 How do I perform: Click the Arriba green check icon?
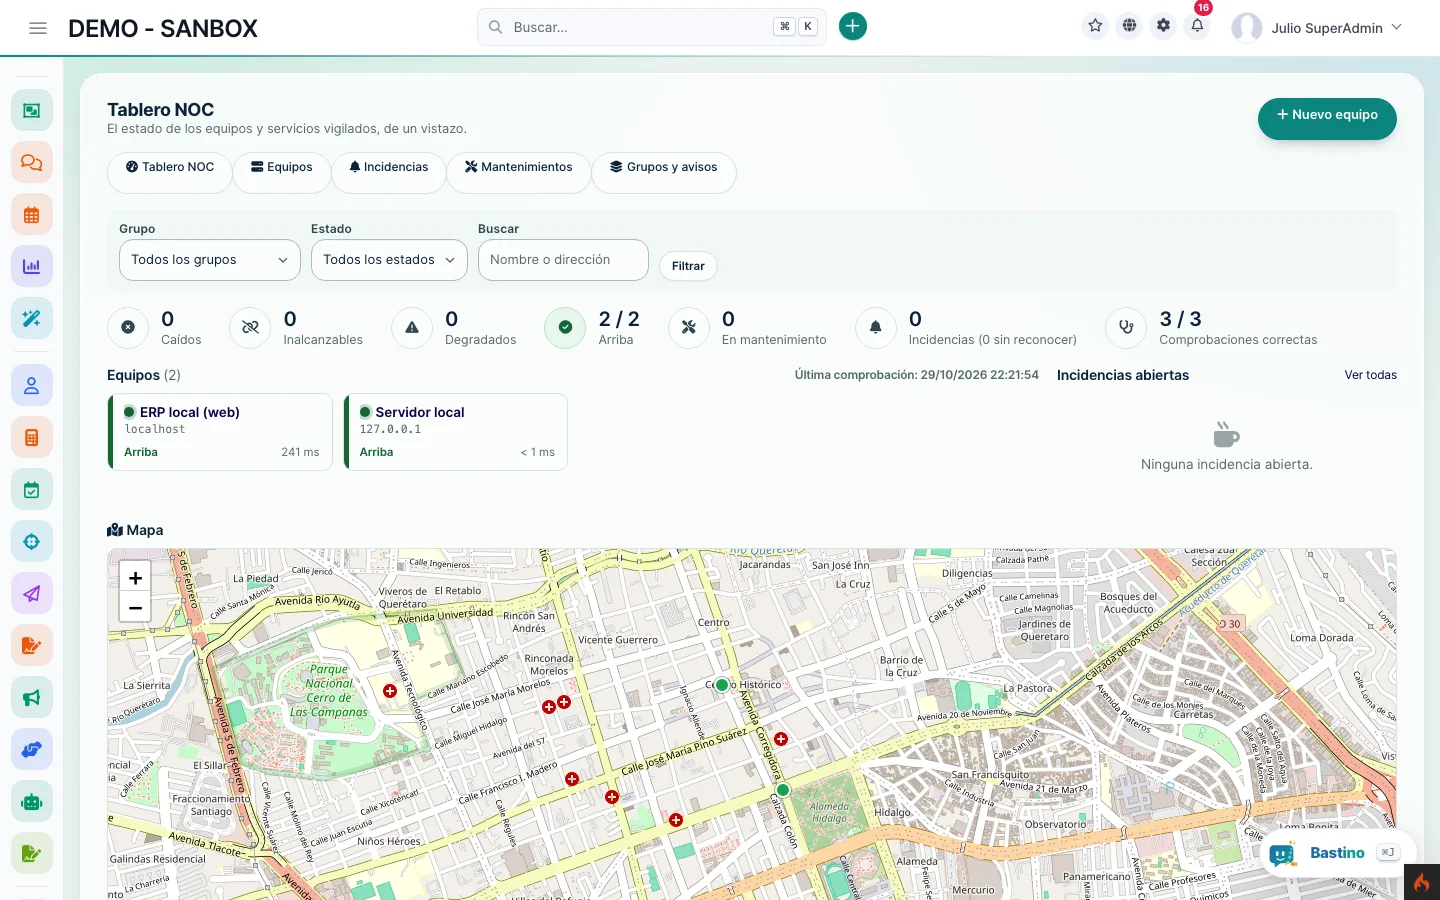coord(565,327)
